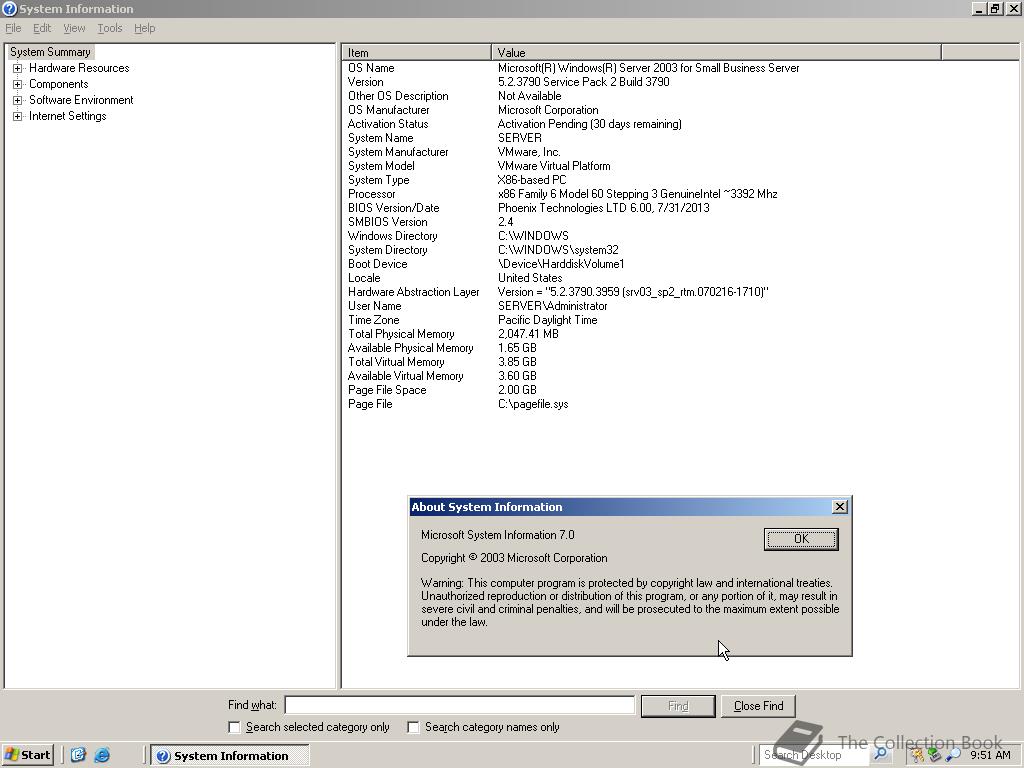The image size is (1024, 768).
Task: Click the BIOS Version/Date item
Action: pyautogui.click(x=393, y=208)
